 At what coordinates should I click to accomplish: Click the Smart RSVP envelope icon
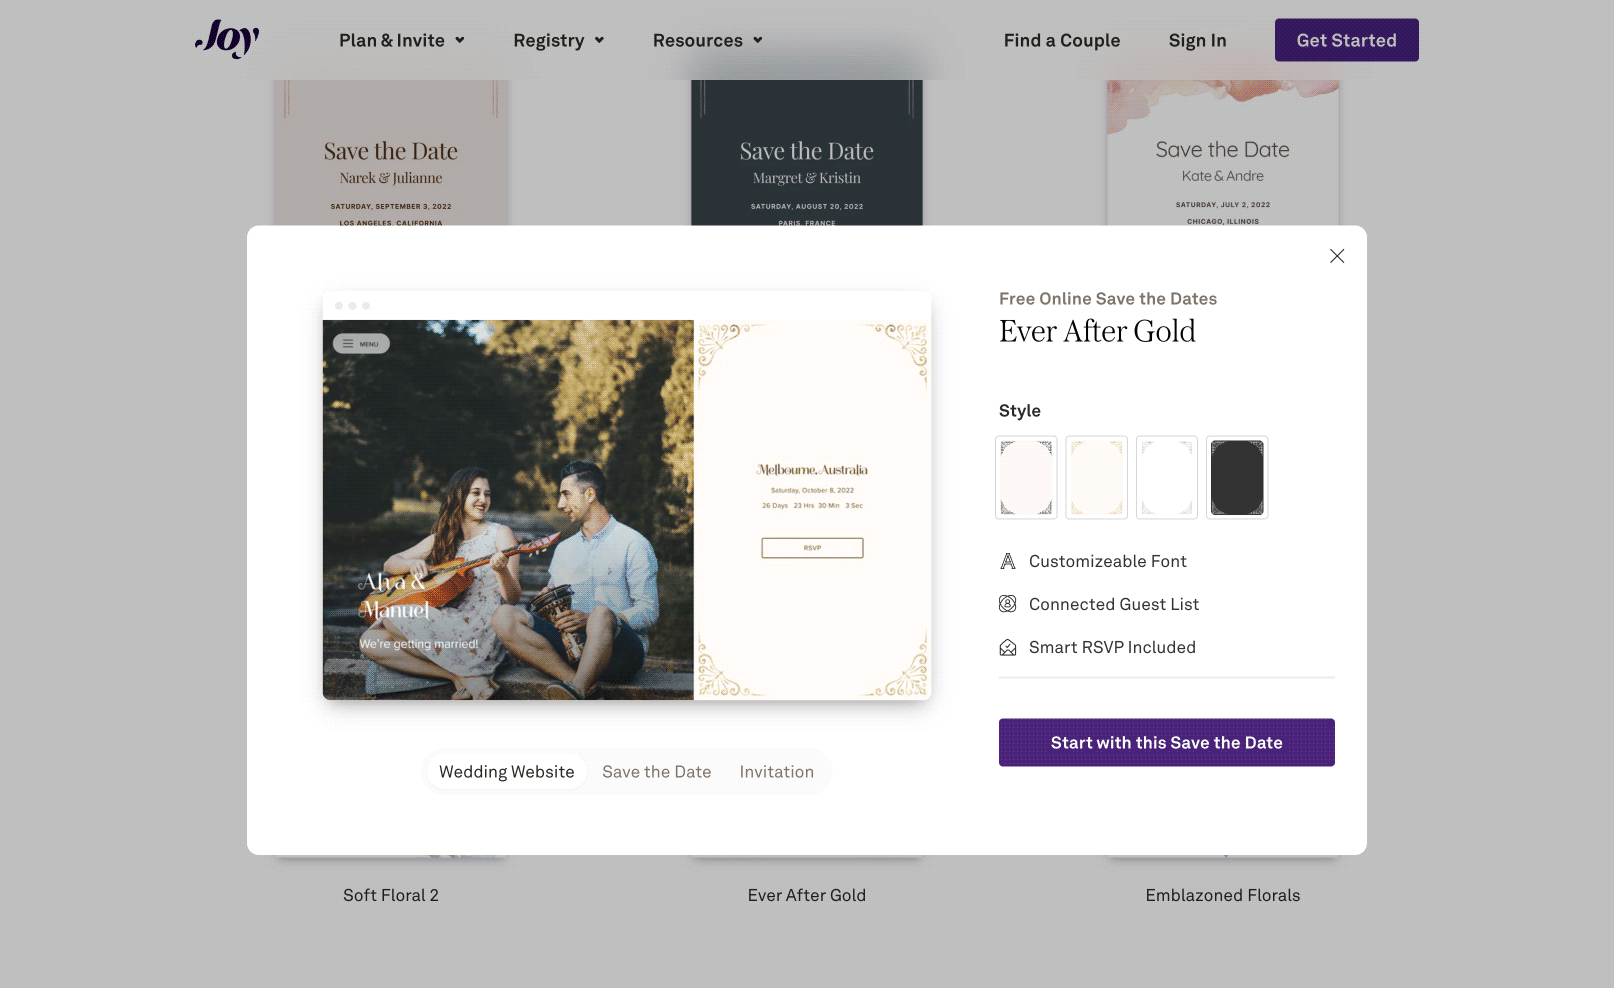pos(1008,647)
